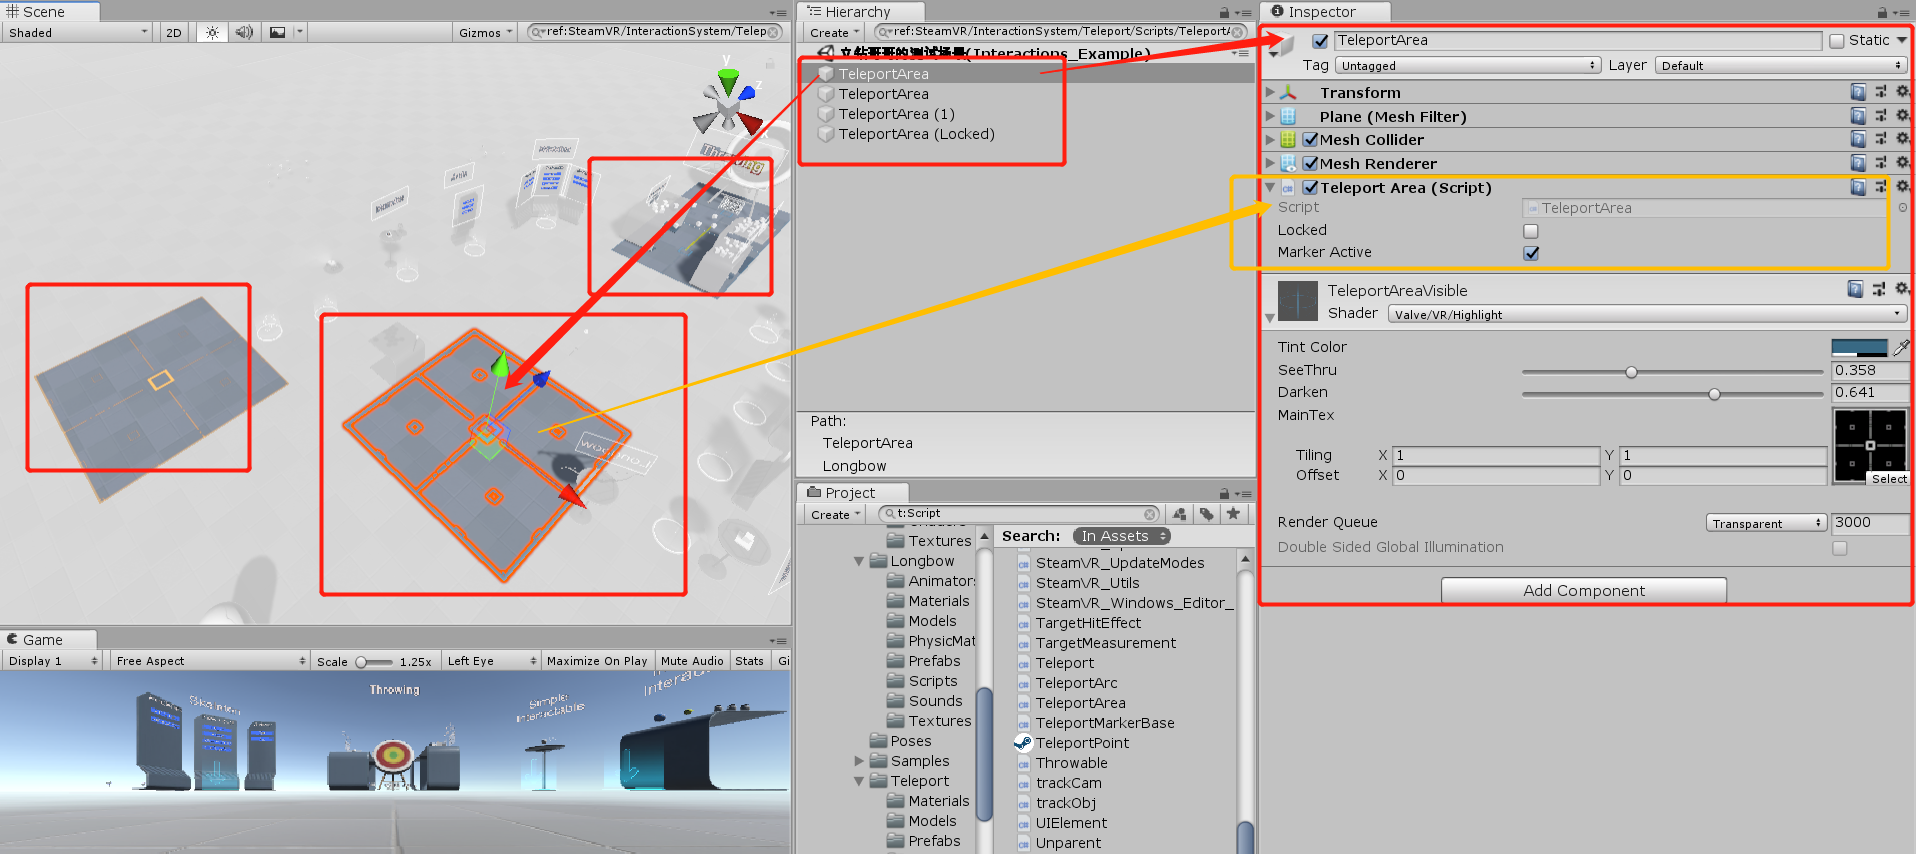The image size is (1916, 854).
Task: Disable the Mesh Renderer component checkbox
Action: click(1310, 164)
